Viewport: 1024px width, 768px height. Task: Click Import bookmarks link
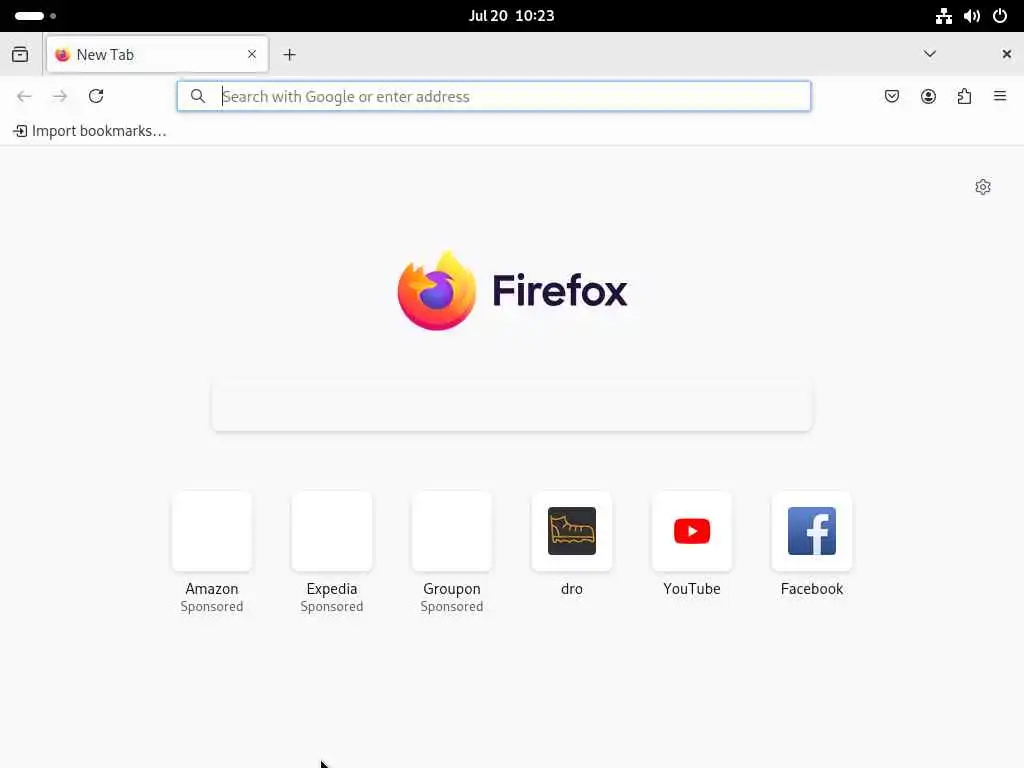point(90,131)
